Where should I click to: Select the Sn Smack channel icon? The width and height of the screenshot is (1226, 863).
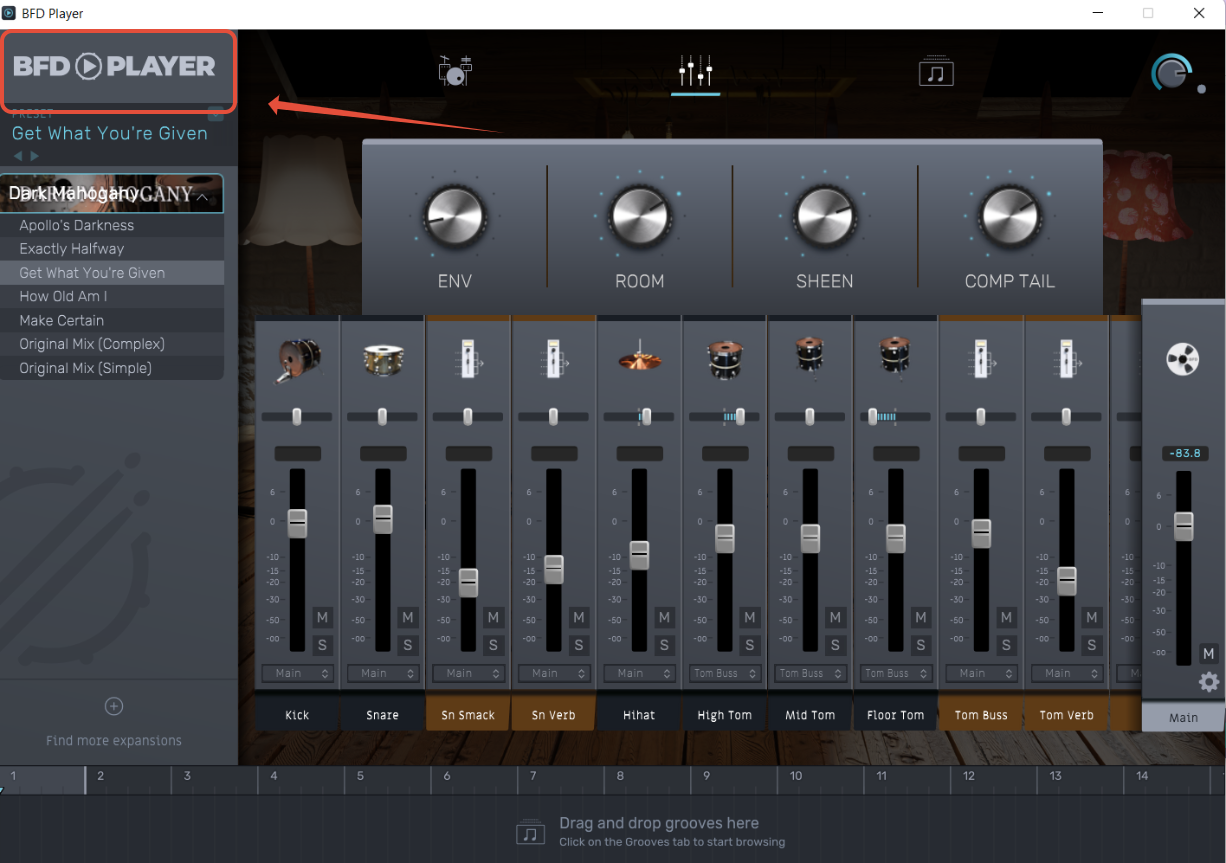point(469,360)
